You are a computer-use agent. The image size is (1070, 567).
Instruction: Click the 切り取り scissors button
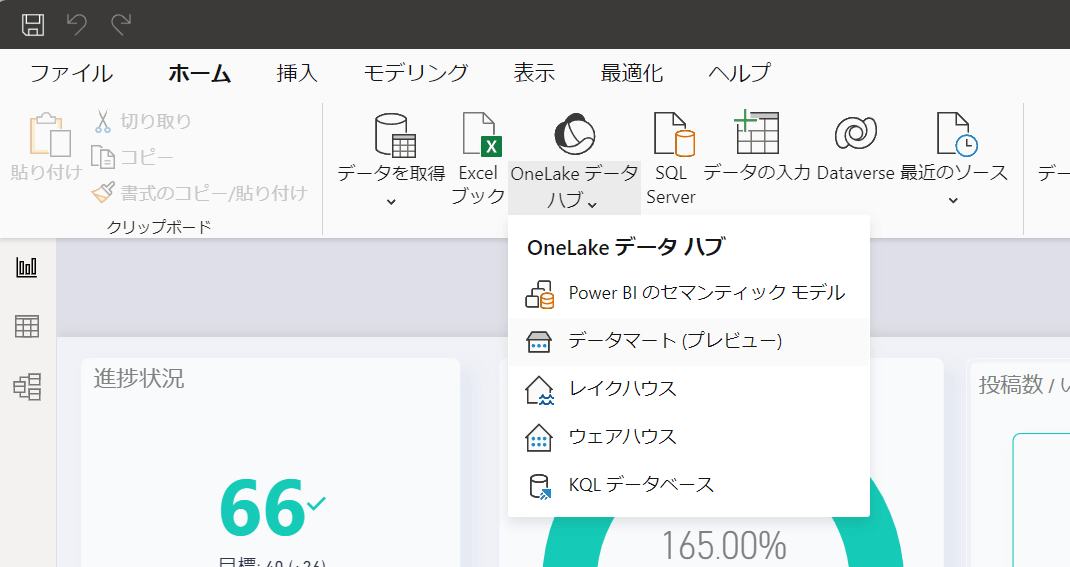142,121
